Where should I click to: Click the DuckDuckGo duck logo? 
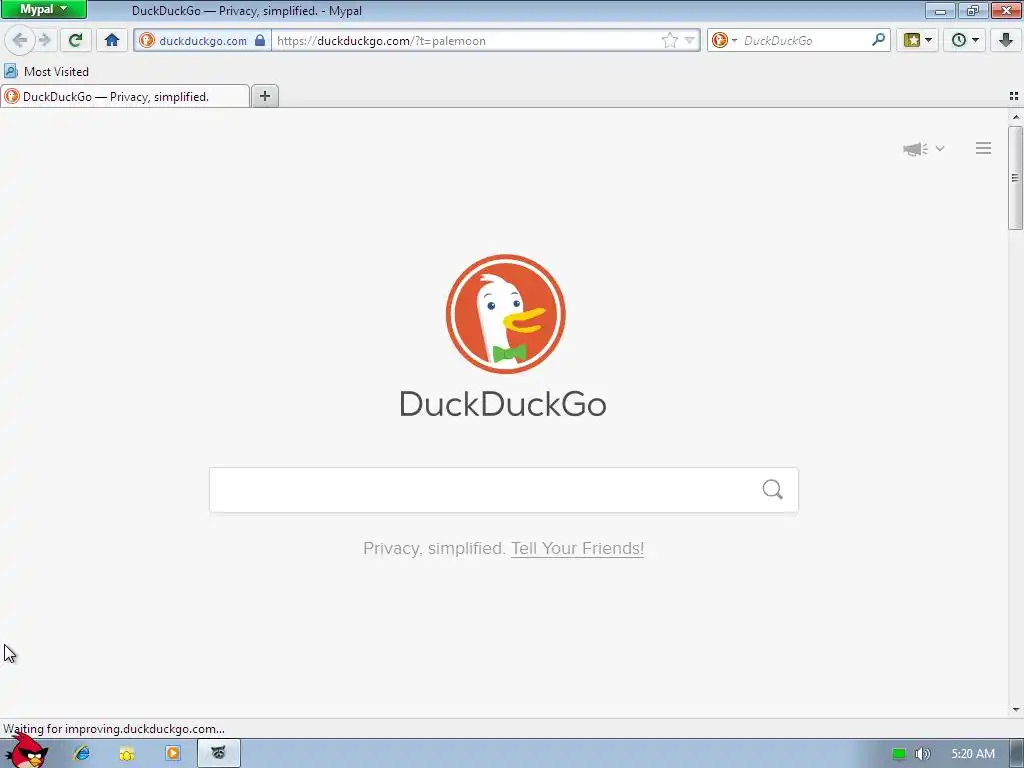[x=505, y=313]
